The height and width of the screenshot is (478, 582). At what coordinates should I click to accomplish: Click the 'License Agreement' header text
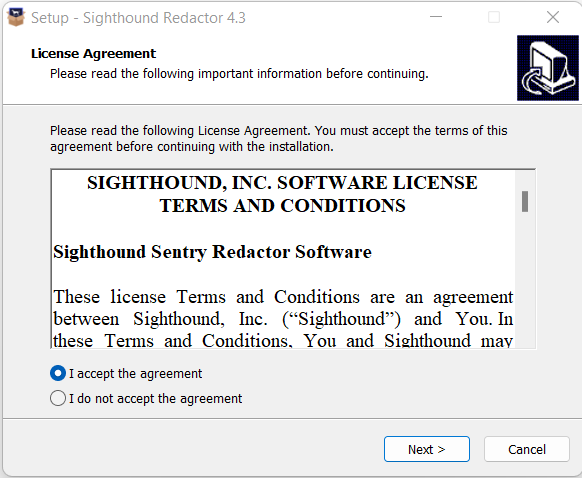pos(94,53)
